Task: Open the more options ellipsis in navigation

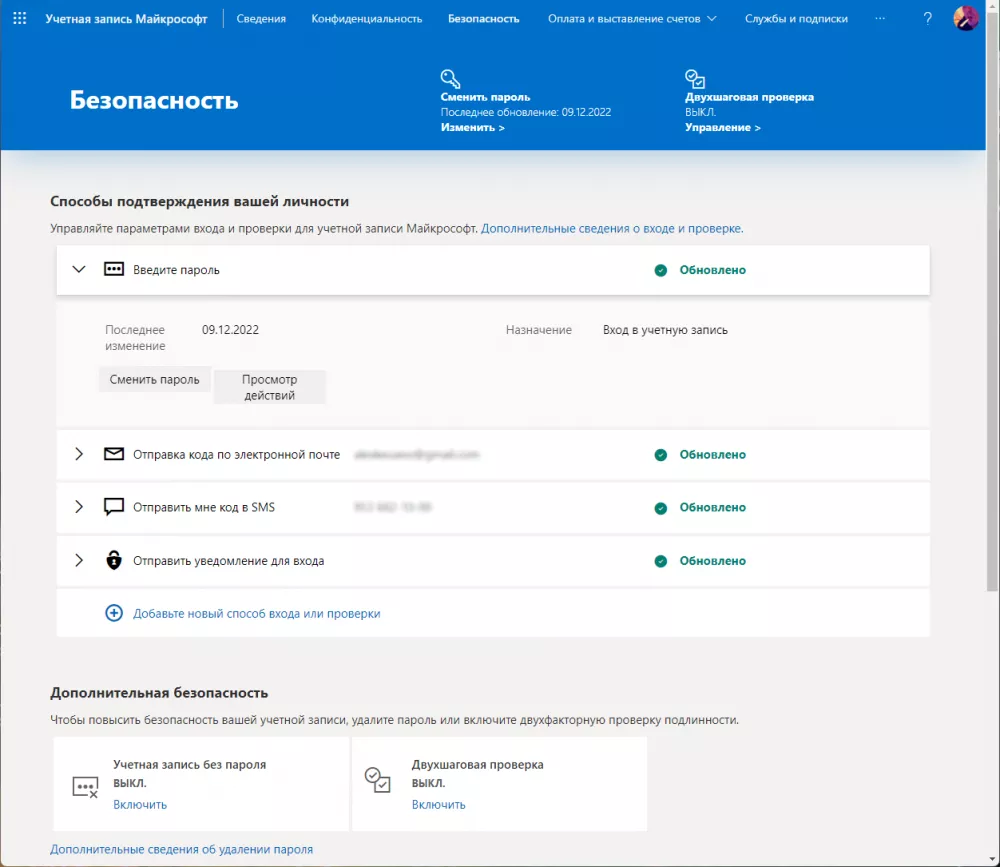Action: click(879, 18)
